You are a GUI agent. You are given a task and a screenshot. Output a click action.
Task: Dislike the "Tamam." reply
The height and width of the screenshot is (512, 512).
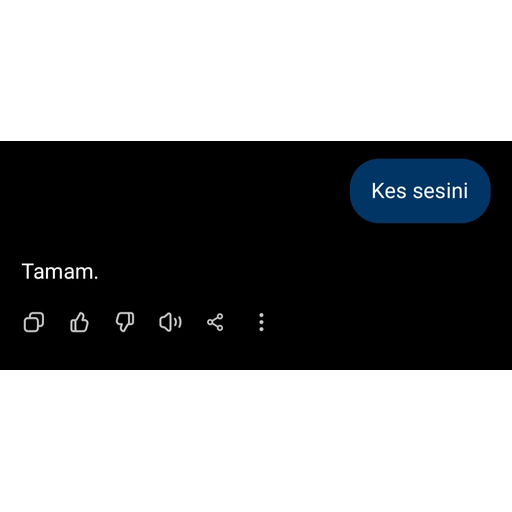tap(125, 322)
